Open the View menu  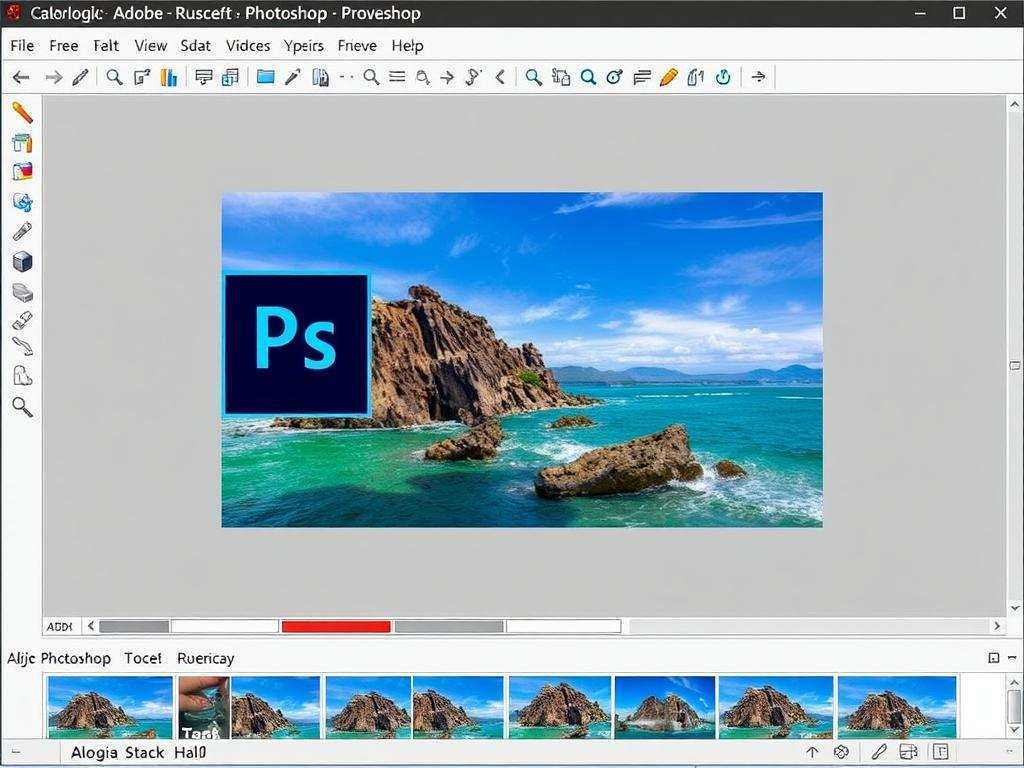(151, 46)
